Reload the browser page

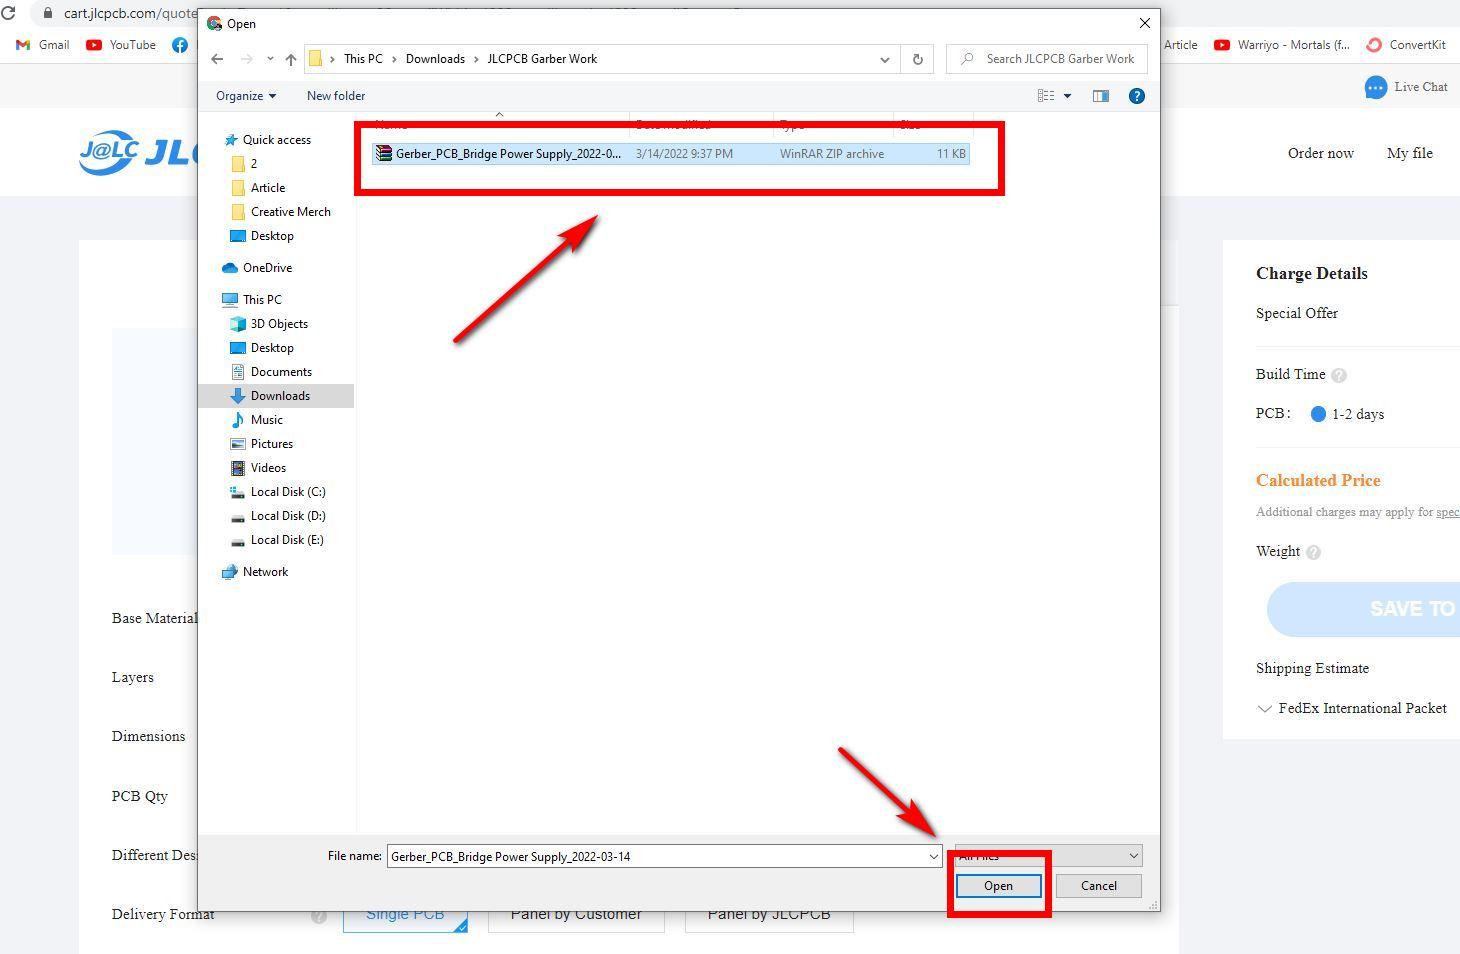[9, 13]
